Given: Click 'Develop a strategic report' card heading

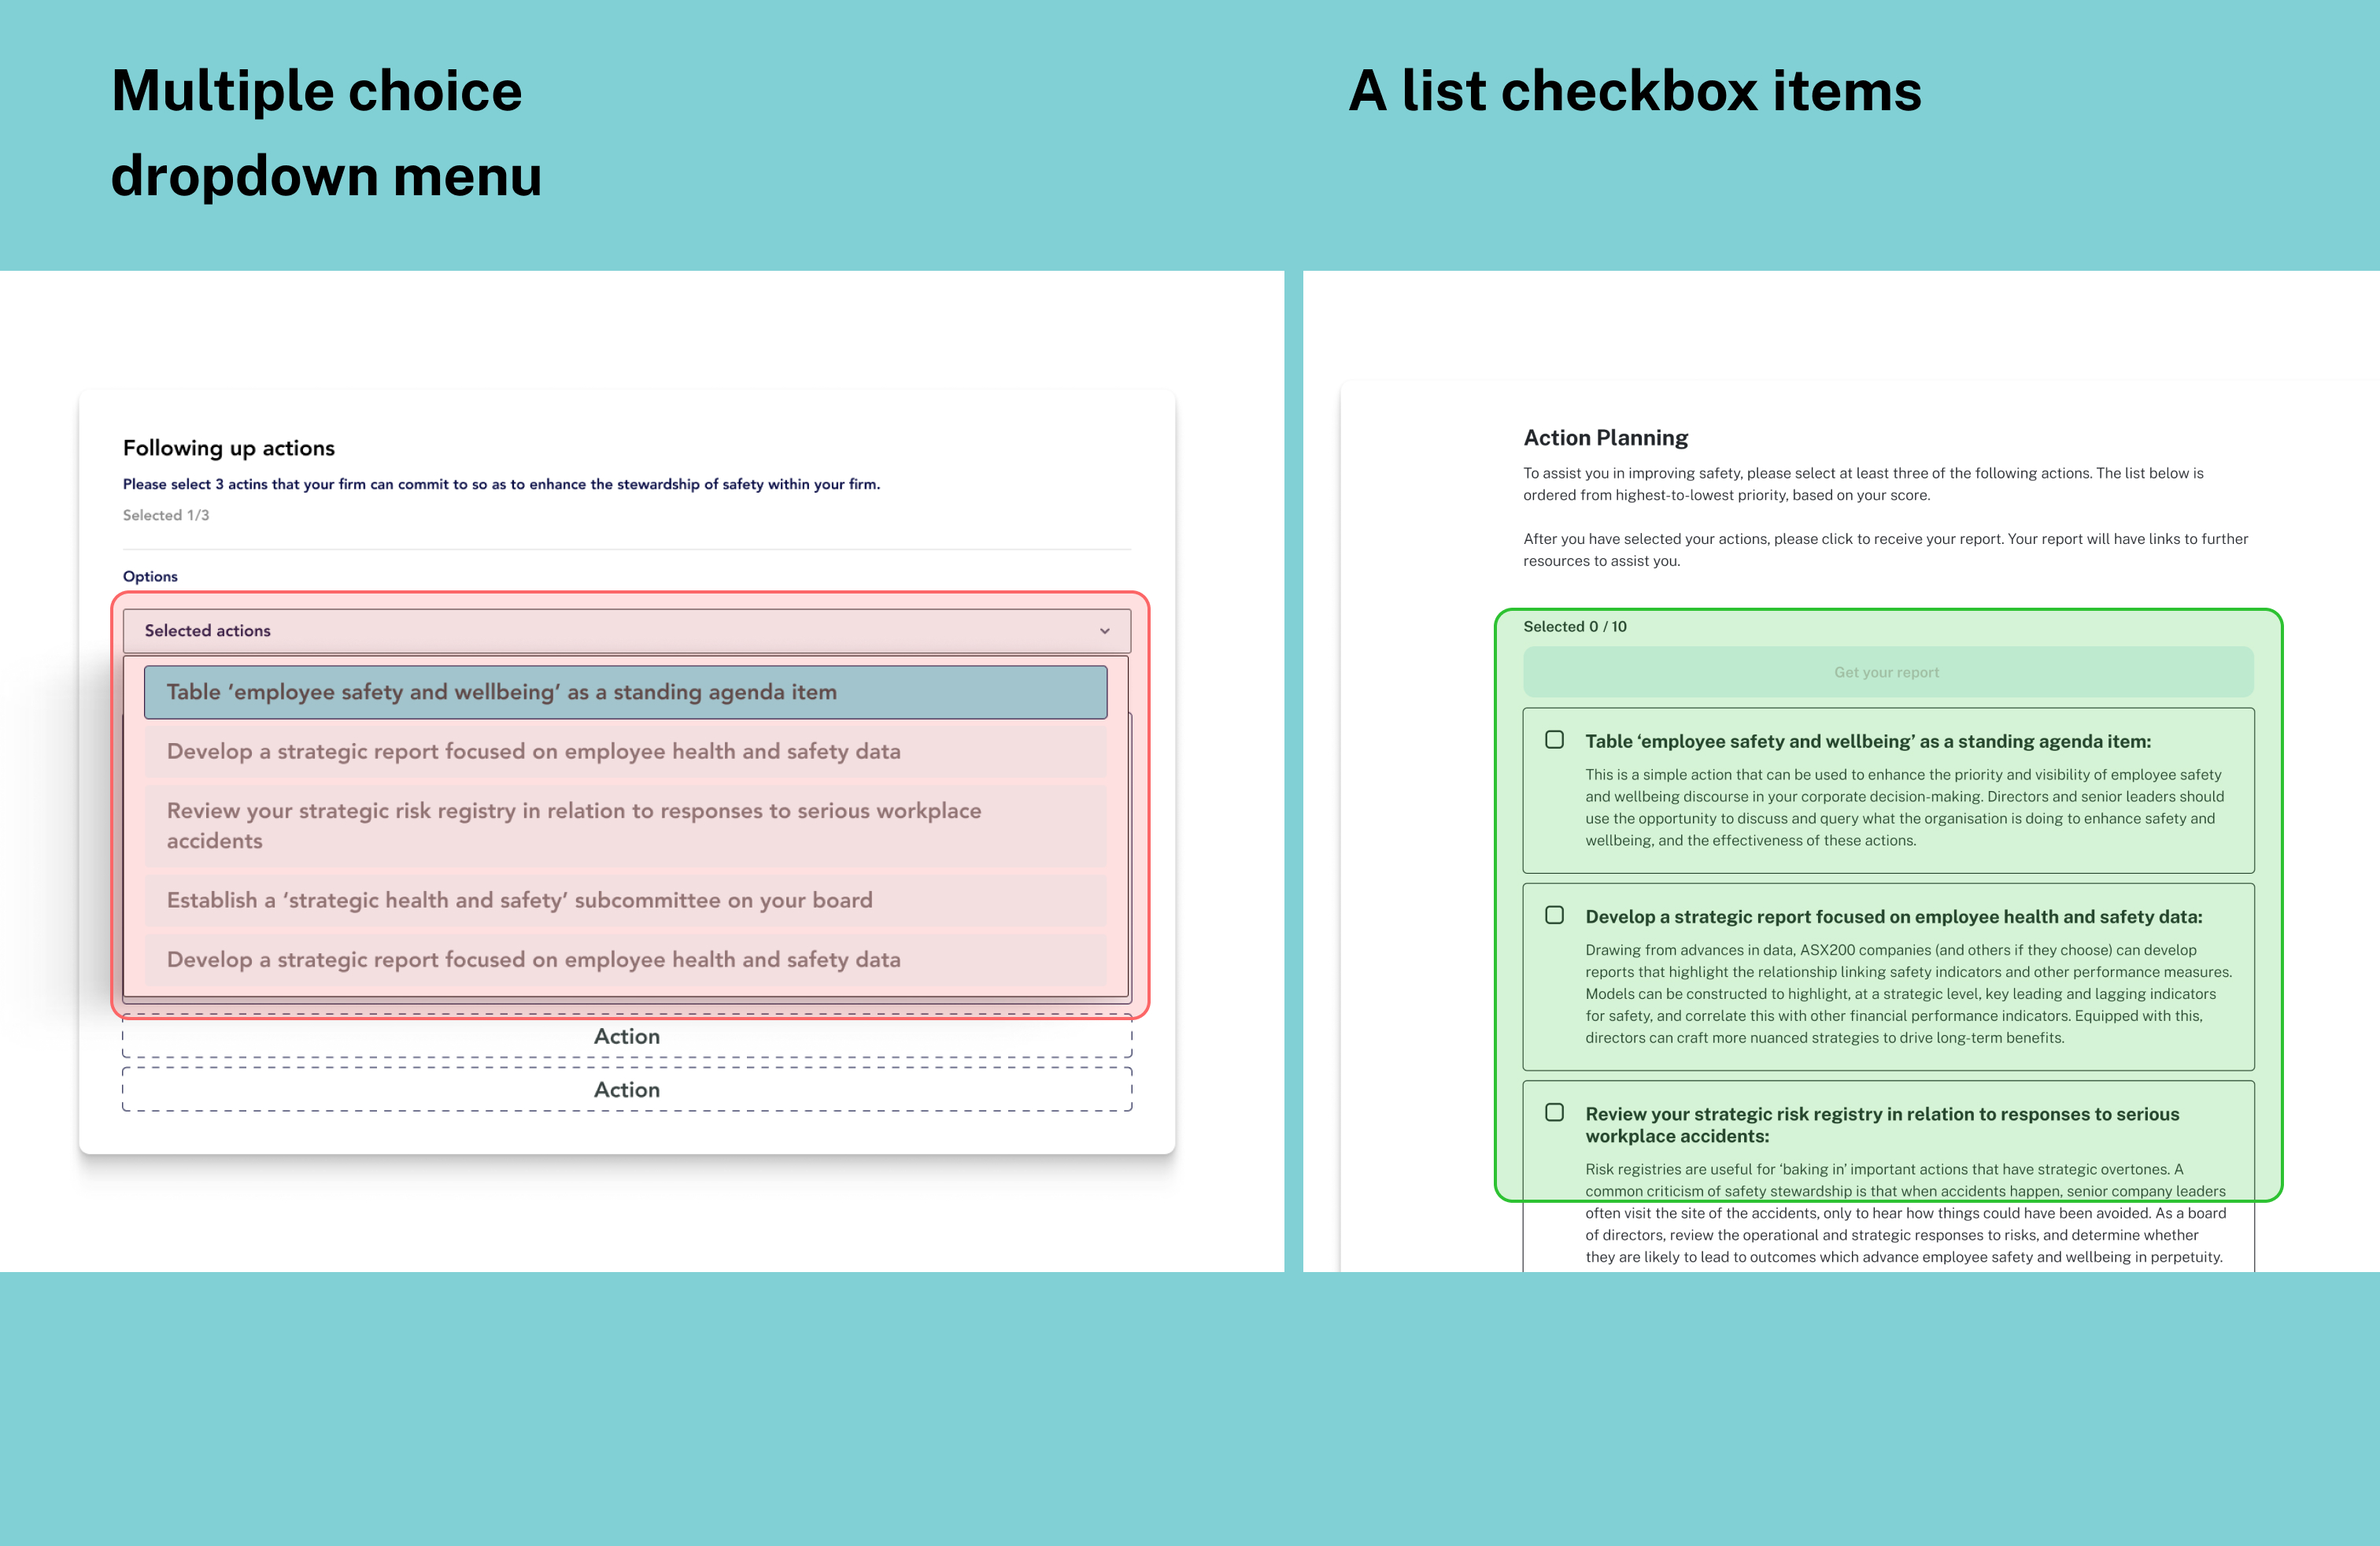Looking at the screenshot, I should tap(1893, 917).
